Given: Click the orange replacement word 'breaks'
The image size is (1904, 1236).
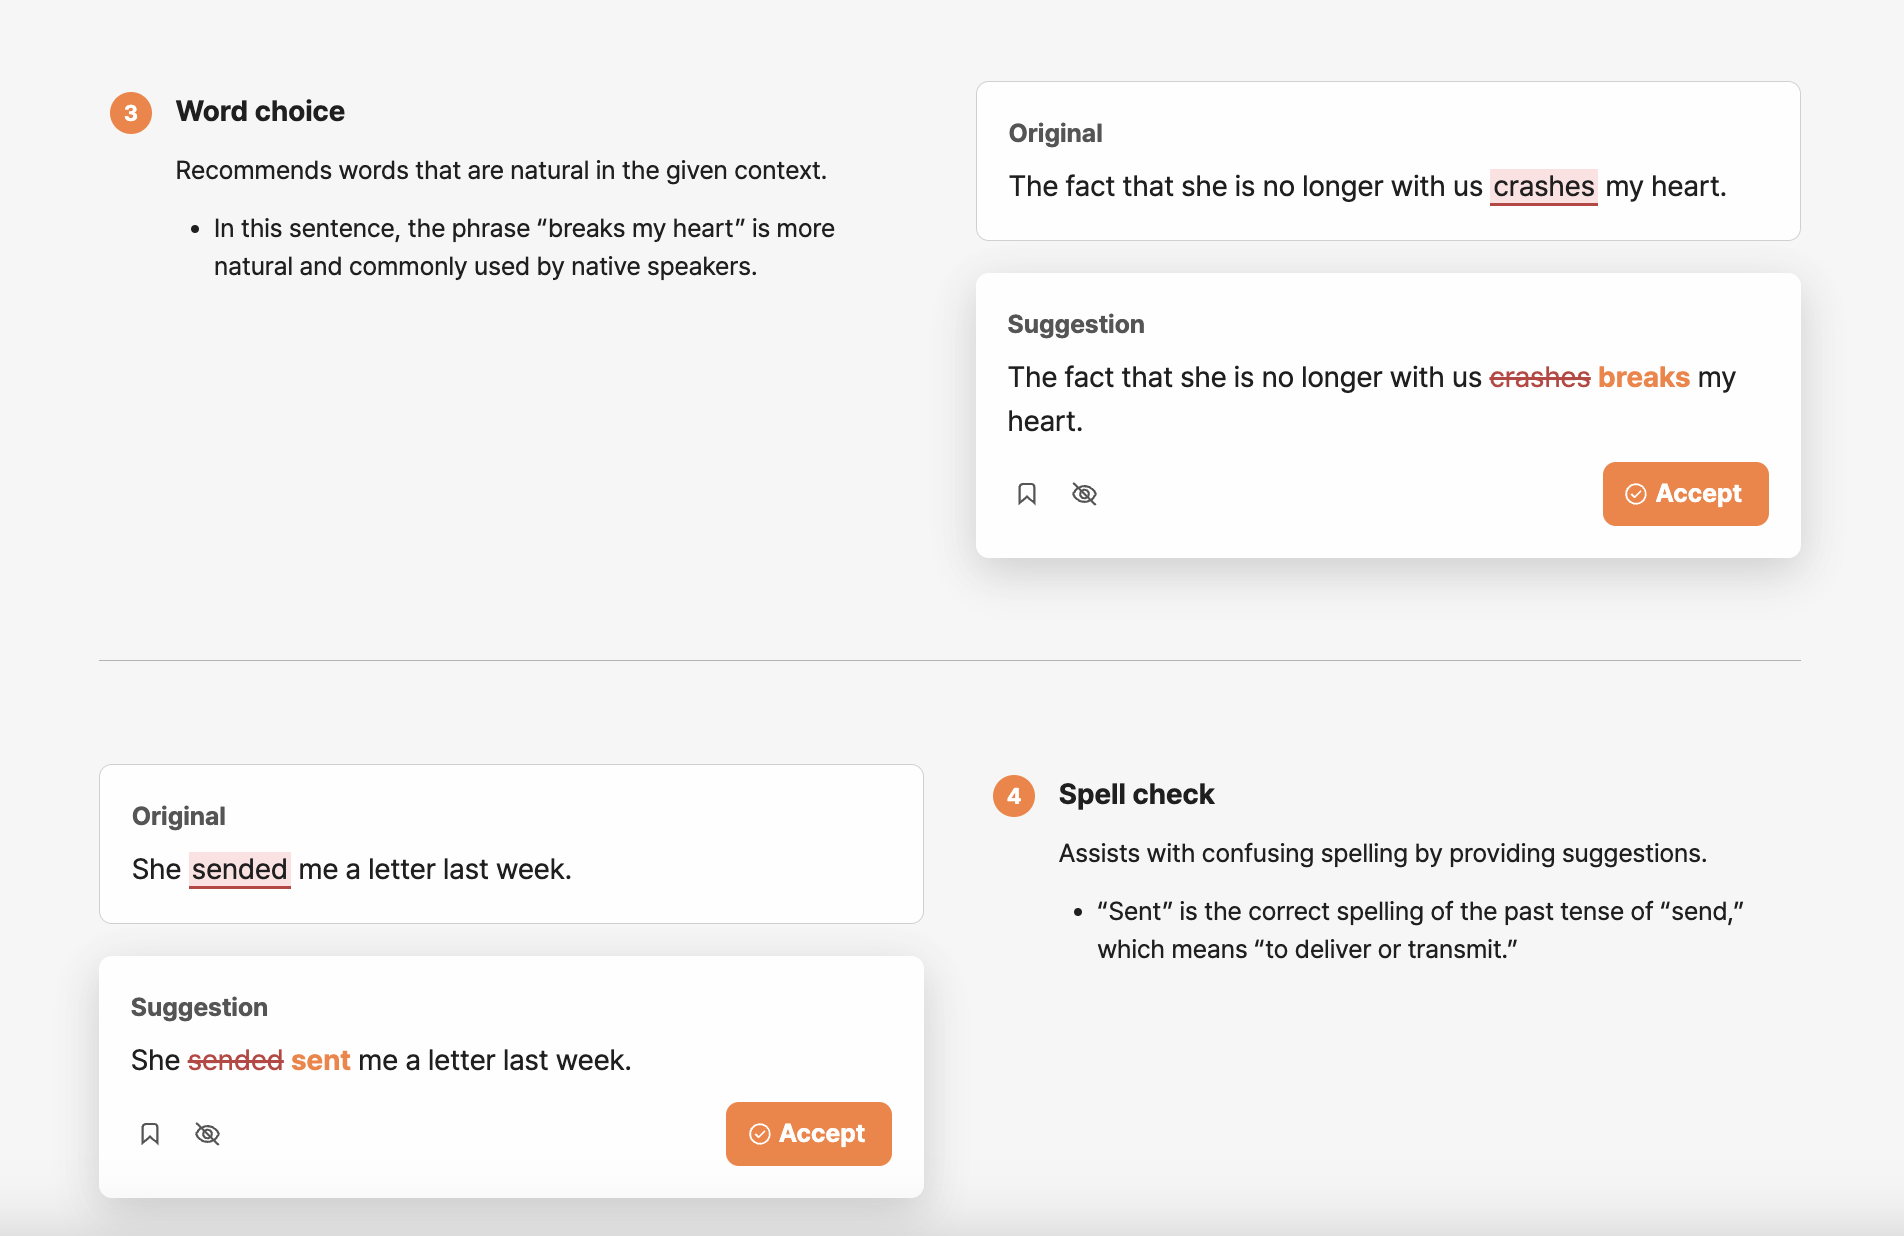Looking at the screenshot, I should (1643, 378).
